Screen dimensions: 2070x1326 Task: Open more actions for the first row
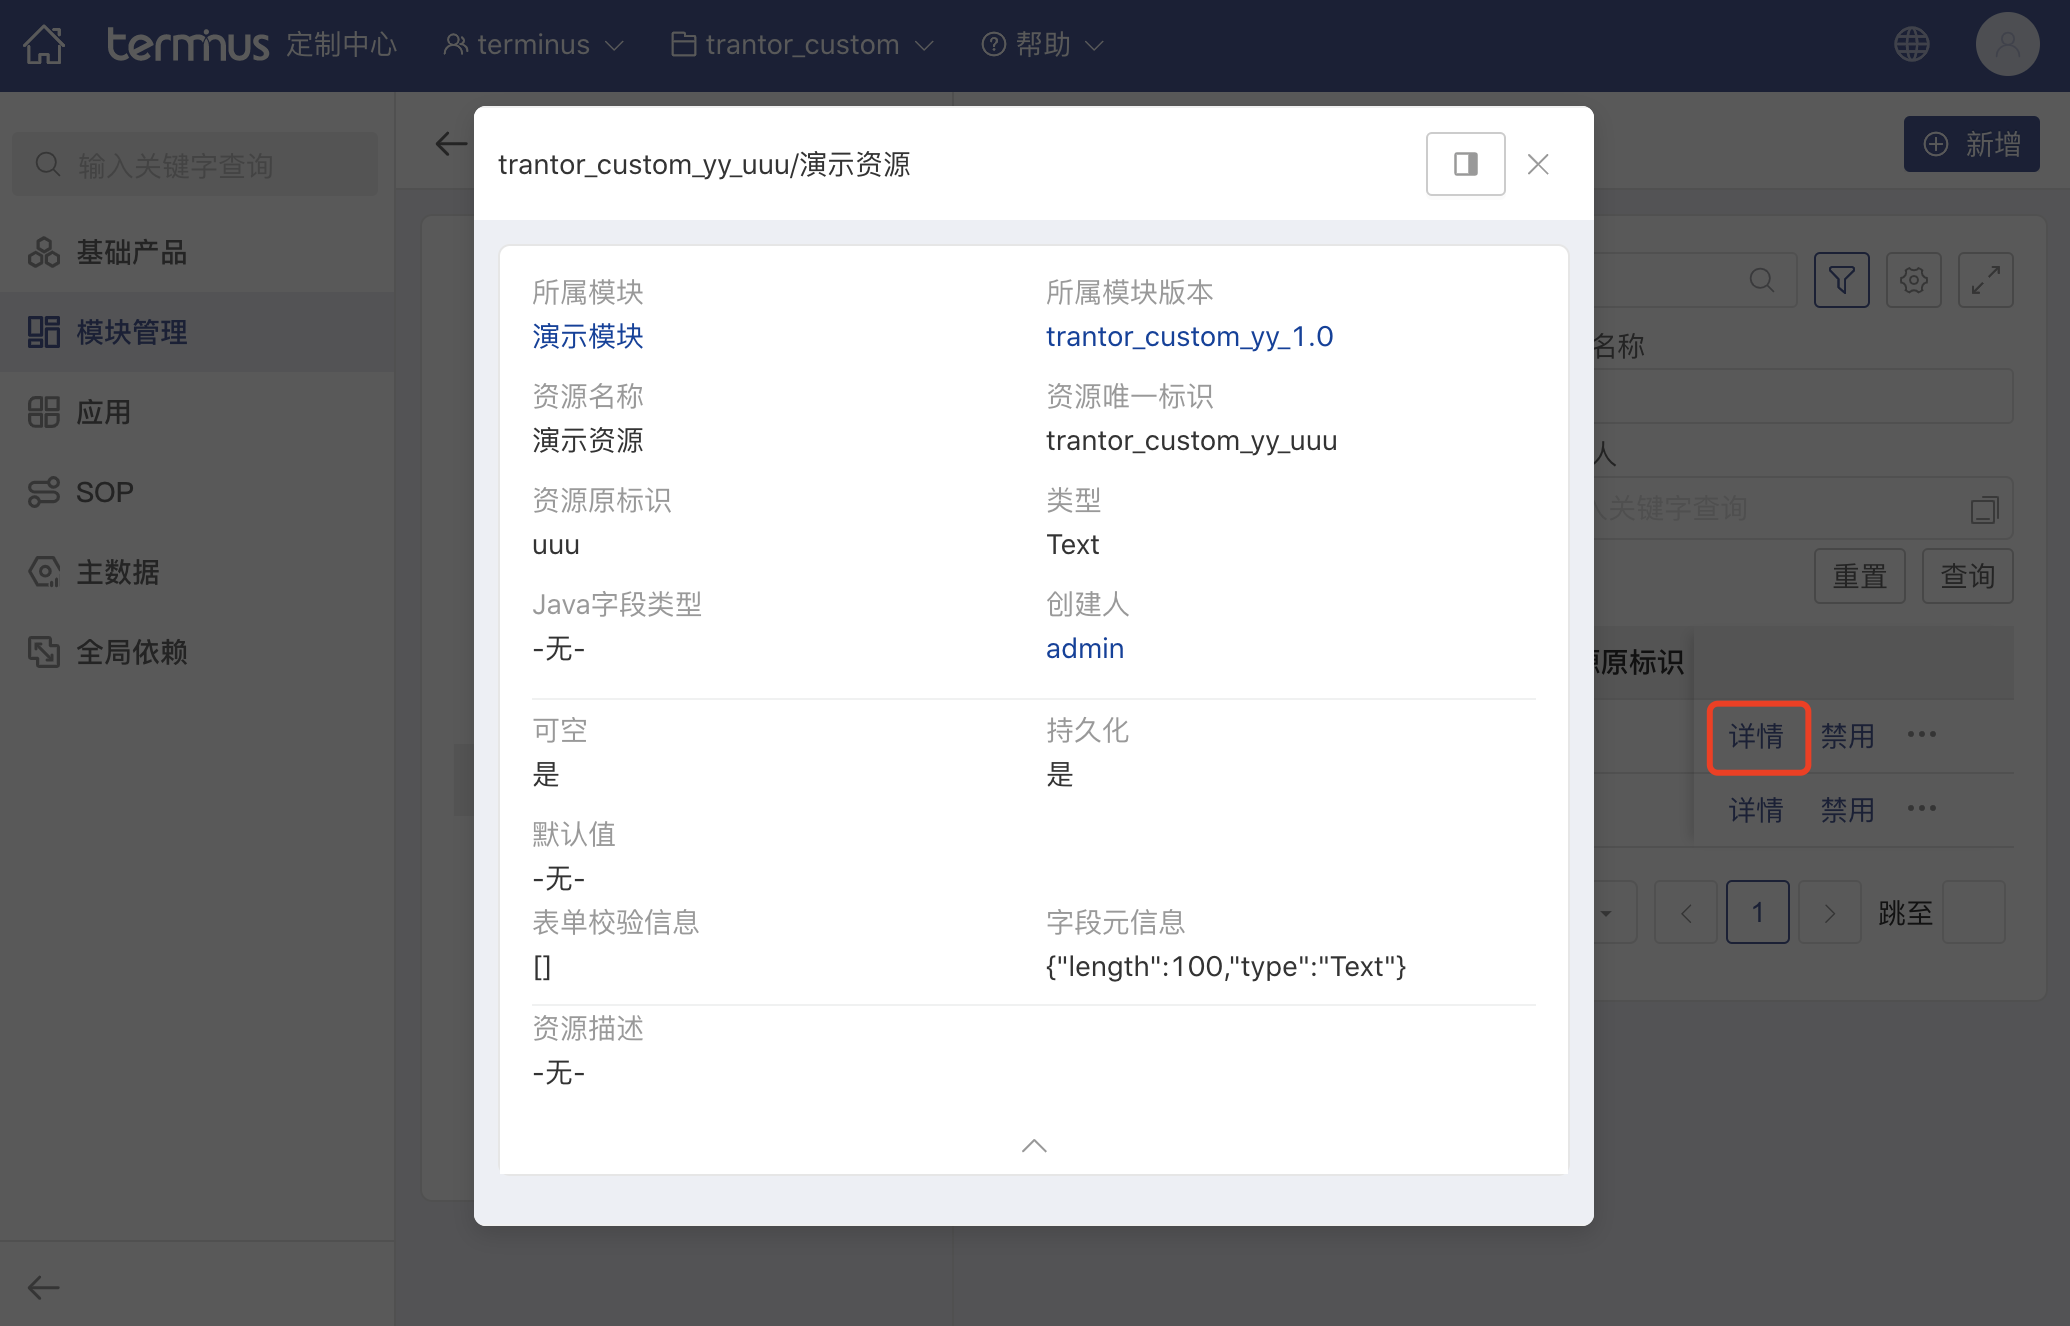[x=1921, y=735]
